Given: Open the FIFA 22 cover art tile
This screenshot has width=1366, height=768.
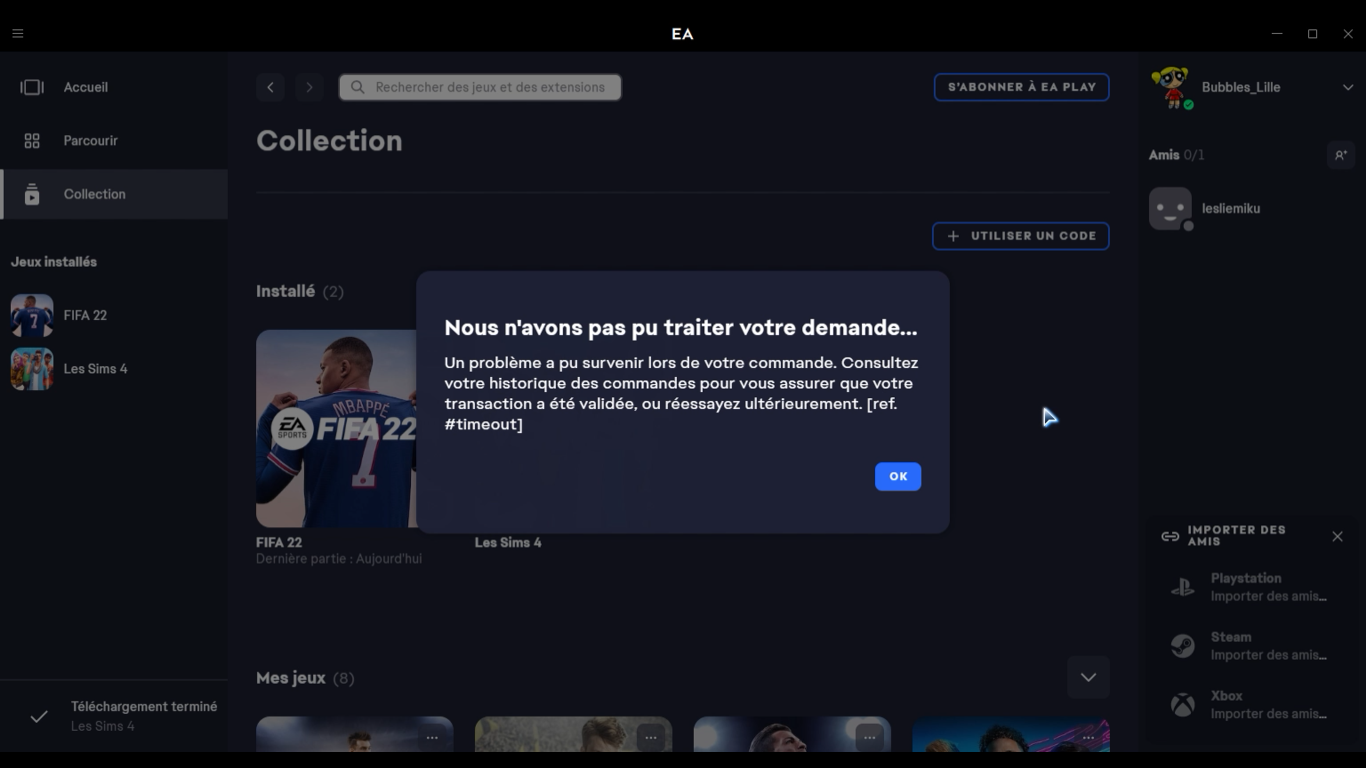Looking at the screenshot, I should (336, 428).
